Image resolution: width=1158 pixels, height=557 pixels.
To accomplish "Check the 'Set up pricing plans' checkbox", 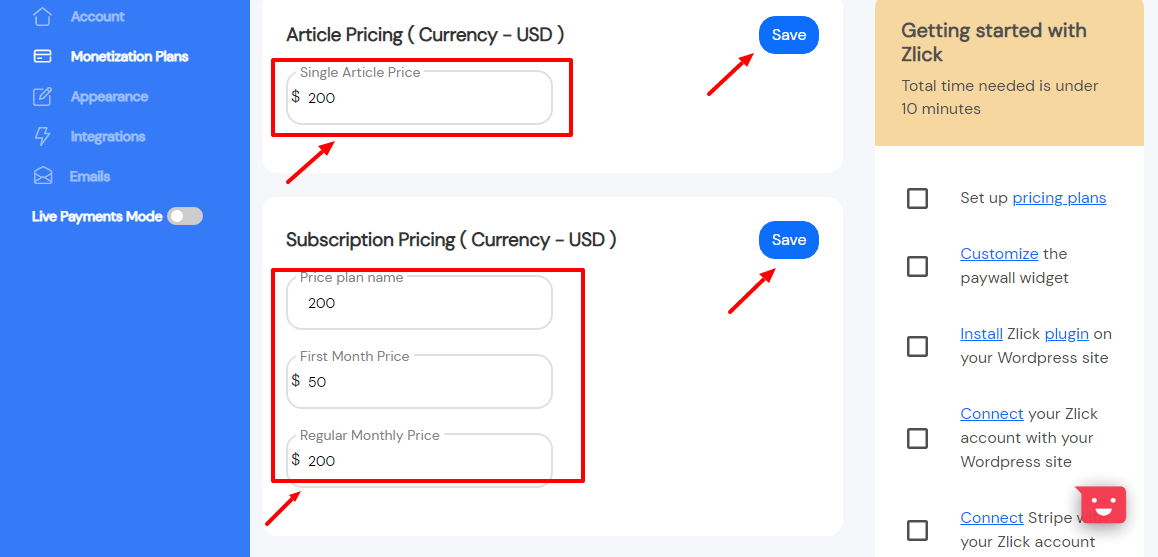I will (x=917, y=199).
